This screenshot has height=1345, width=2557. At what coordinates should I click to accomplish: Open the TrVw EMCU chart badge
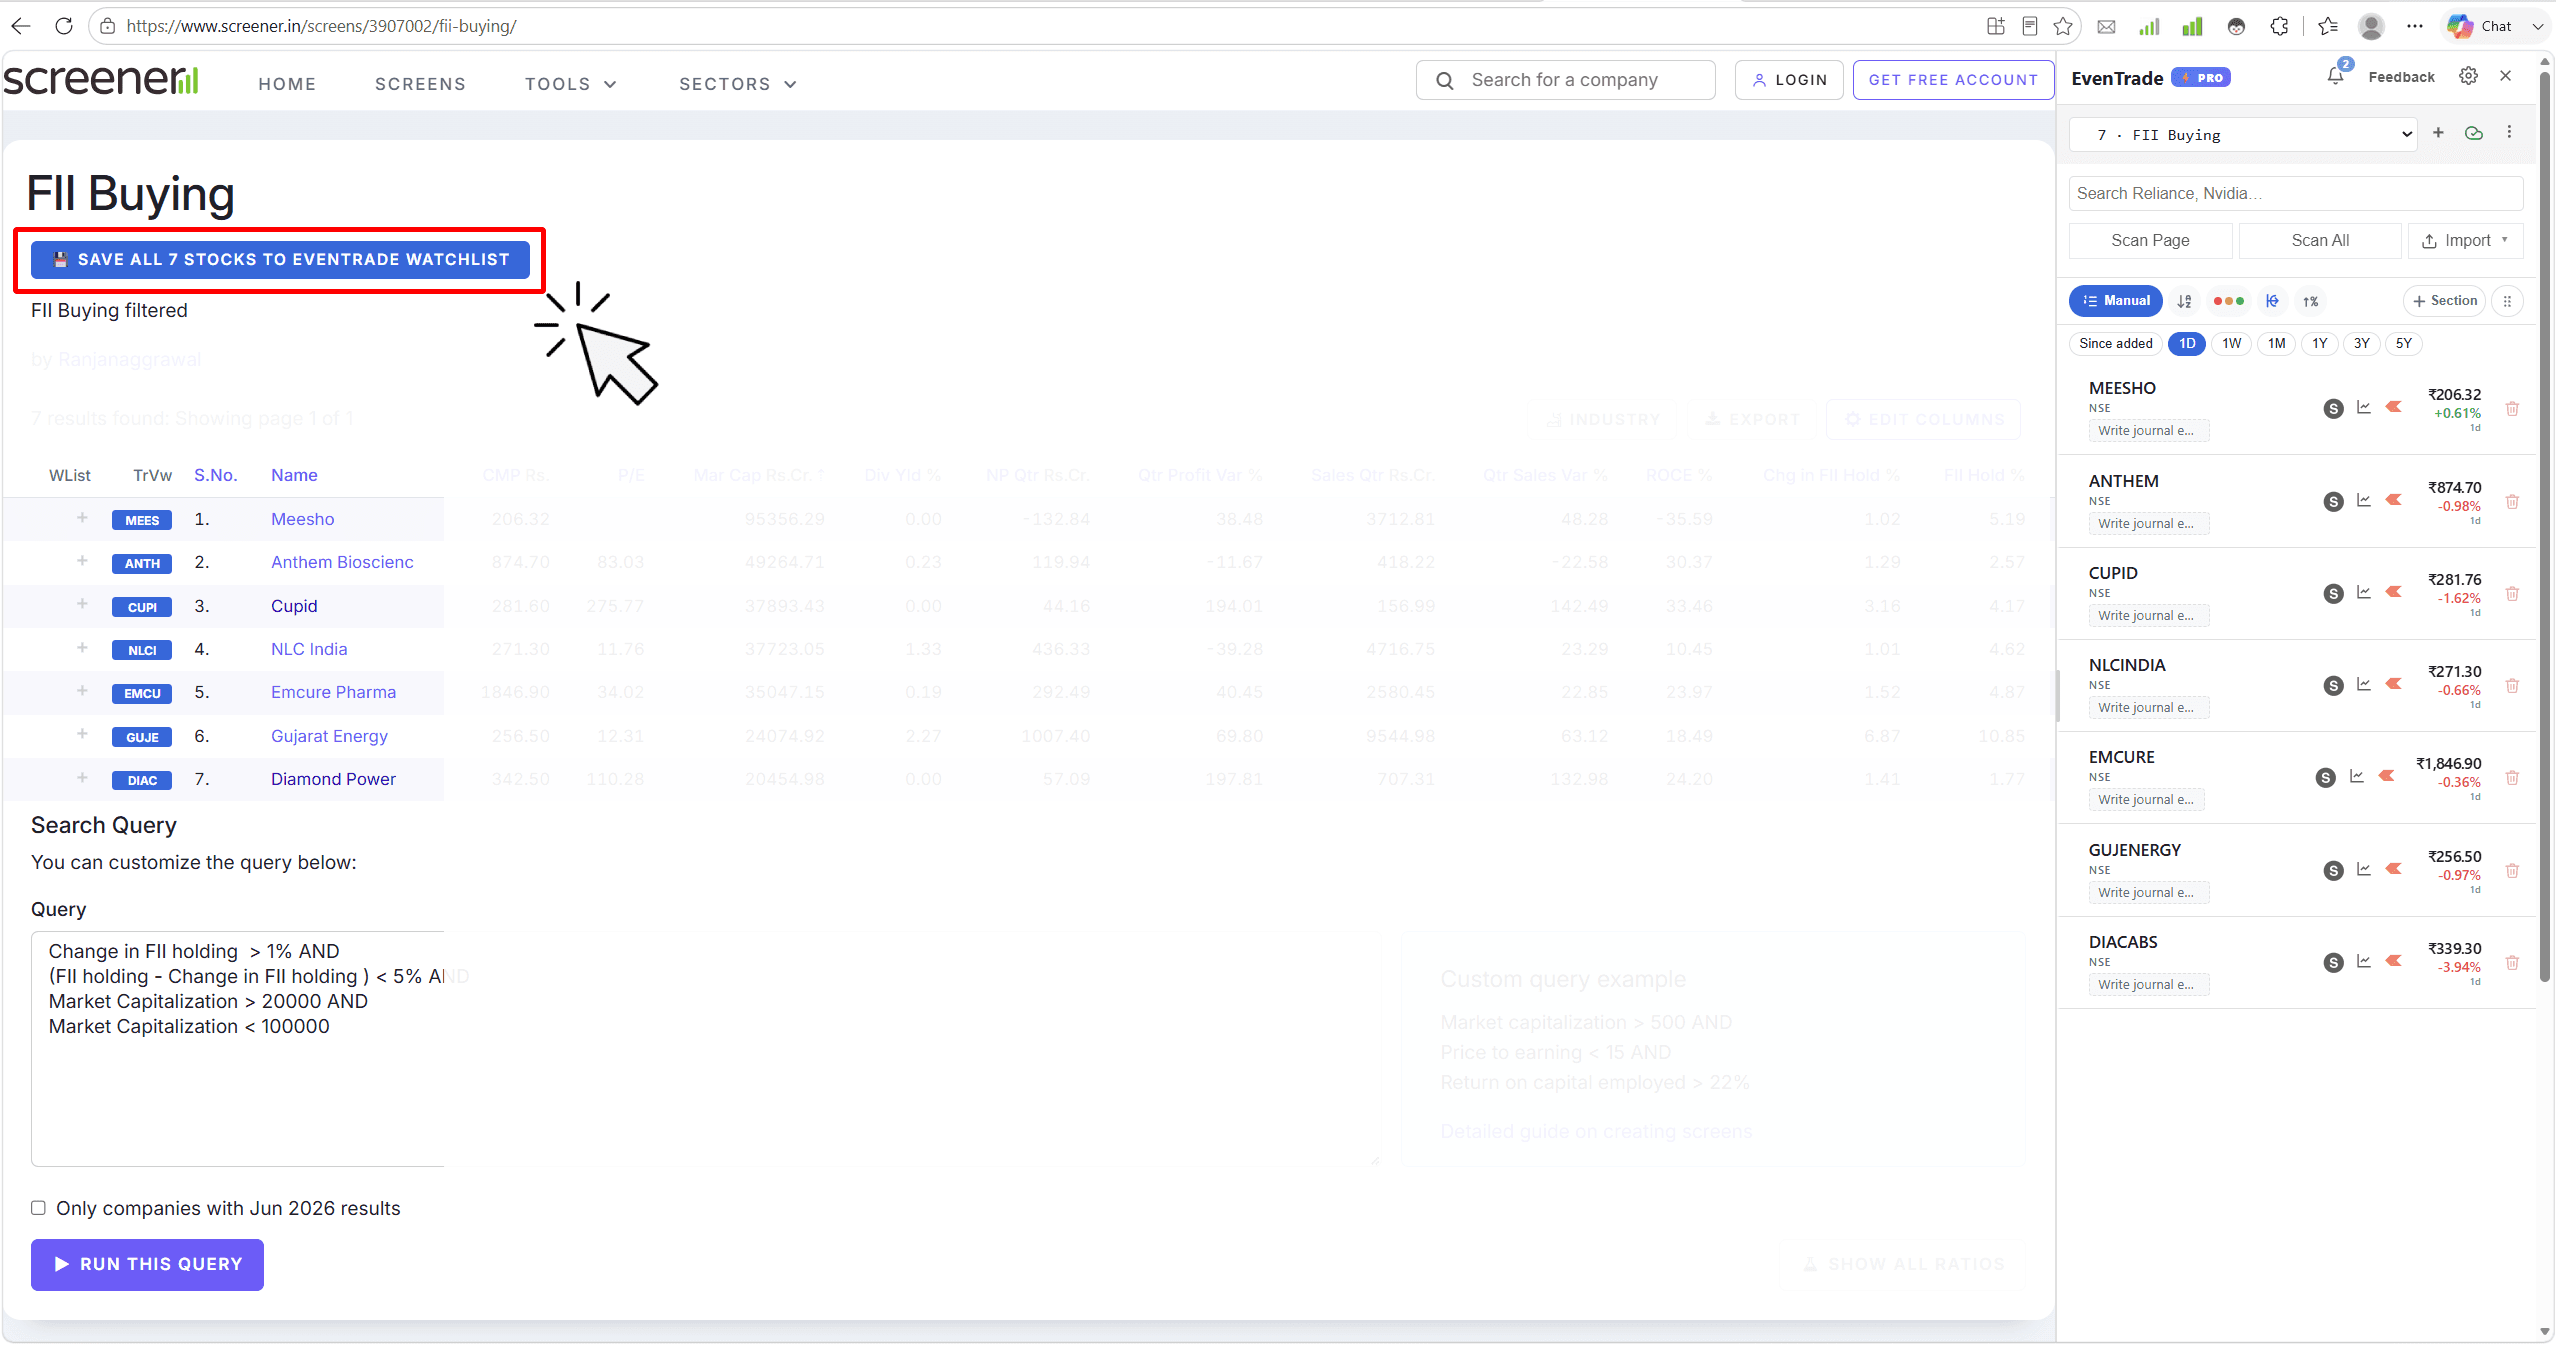(x=142, y=693)
